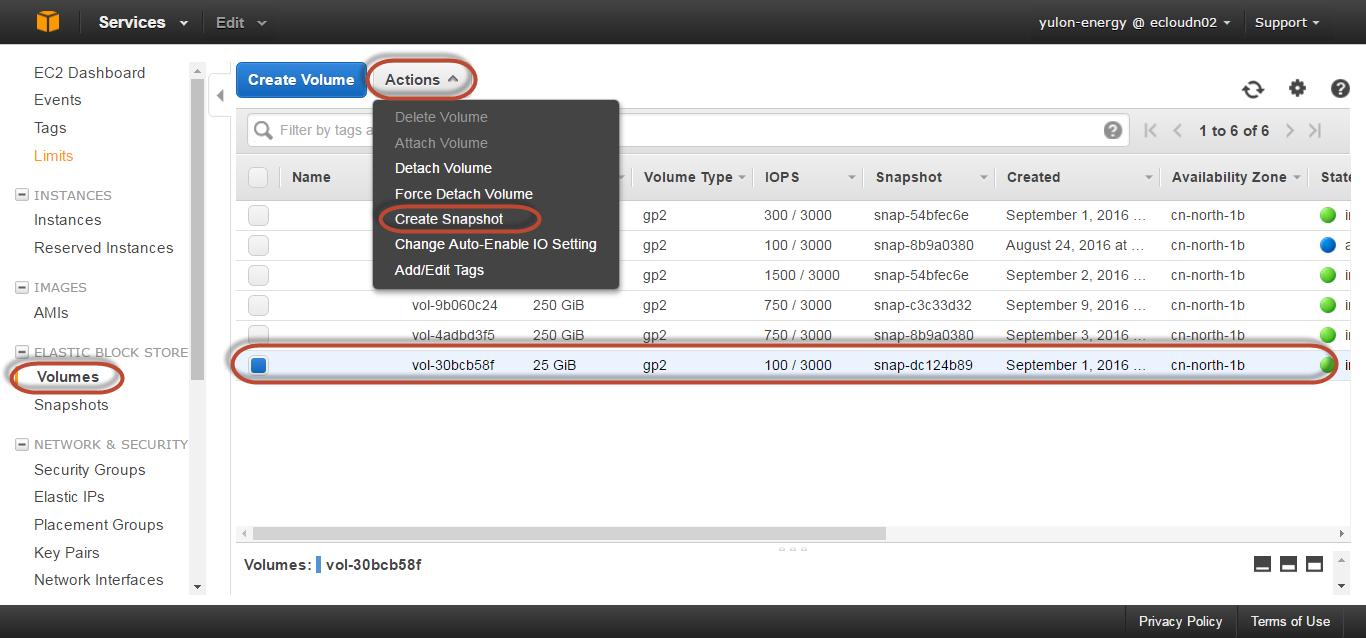The image size is (1366, 638).
Task: Select Detach Volume menu entry
Action: [x=443, y=168]
